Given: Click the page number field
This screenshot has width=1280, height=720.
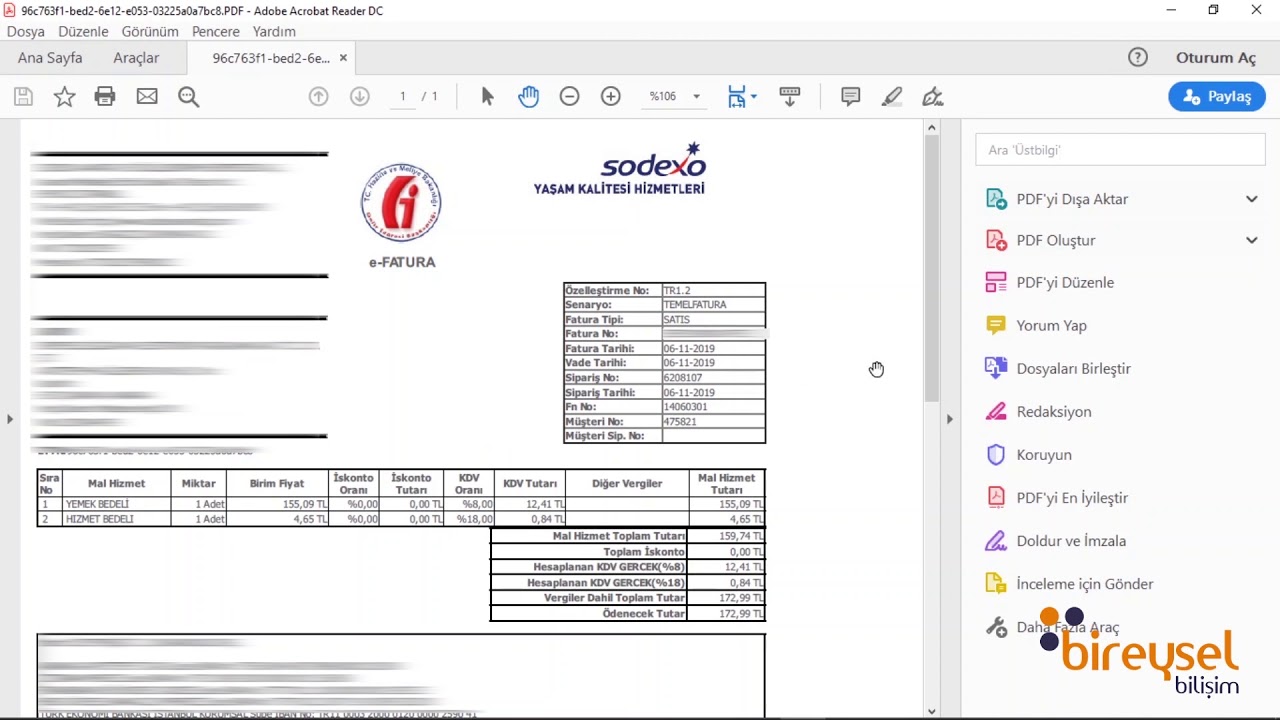Looking at the screenshot, I should point(403,97).
